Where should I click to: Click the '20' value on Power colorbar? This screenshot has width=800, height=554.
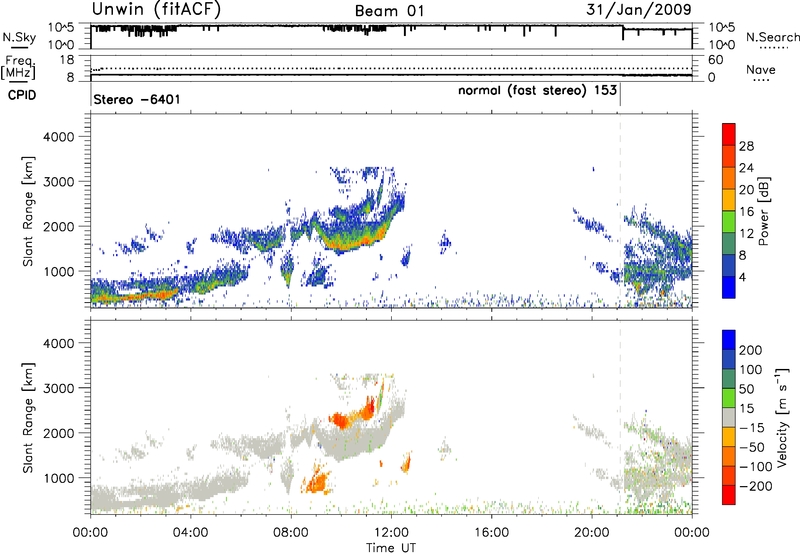[x=746, y=190]
